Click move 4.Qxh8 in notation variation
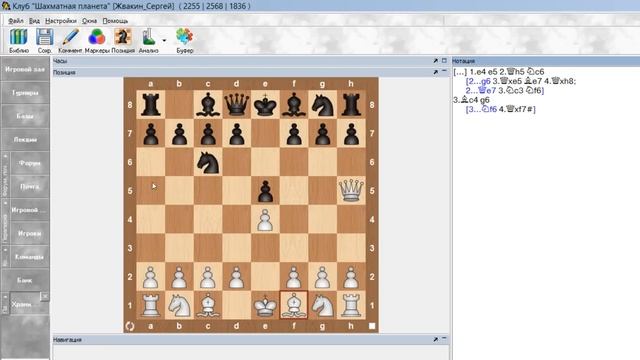This screenshot has width=640, height=360. [560, 81]
